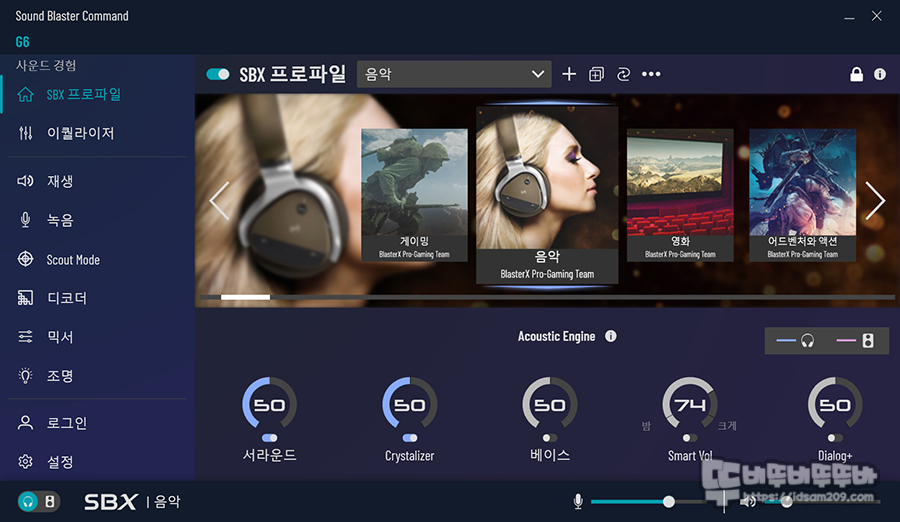Click the 베이스 dial at 50

point(549,404)
